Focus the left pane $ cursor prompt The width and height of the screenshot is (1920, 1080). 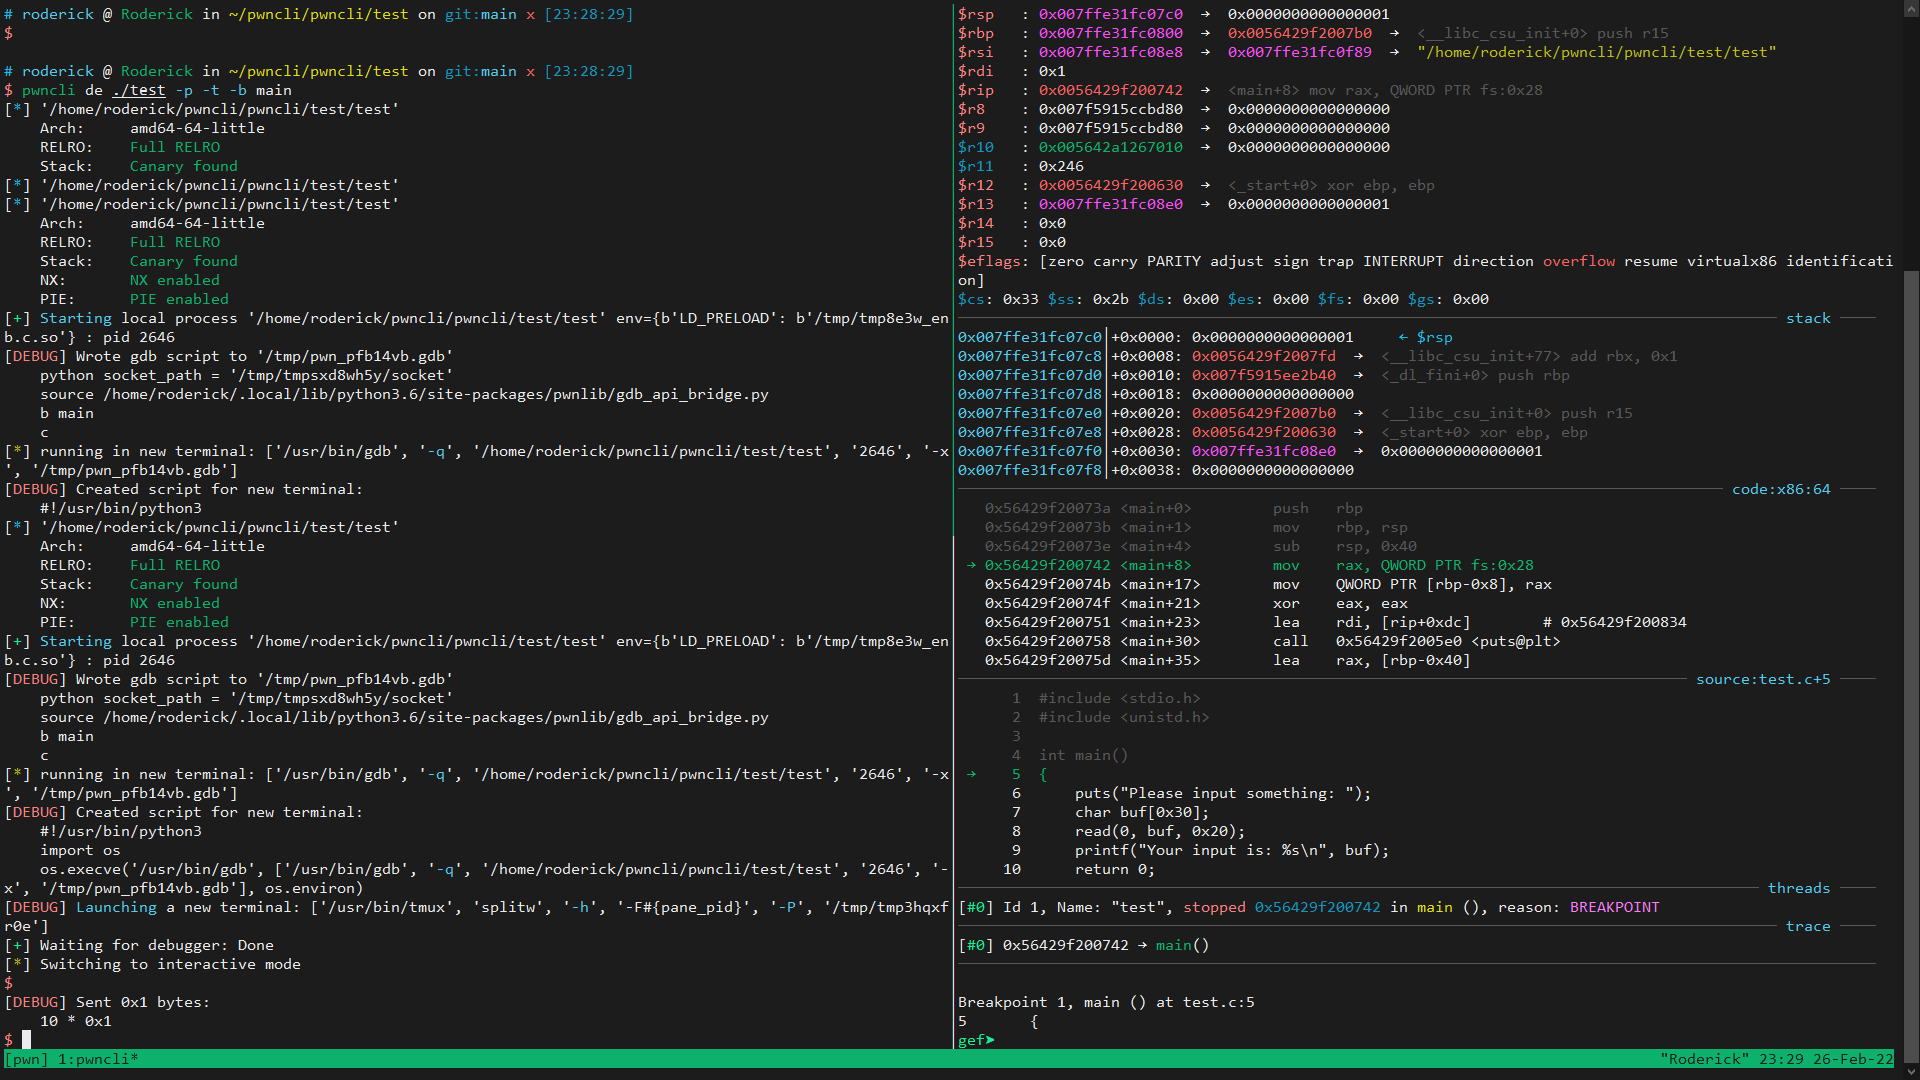(26, 1040)
